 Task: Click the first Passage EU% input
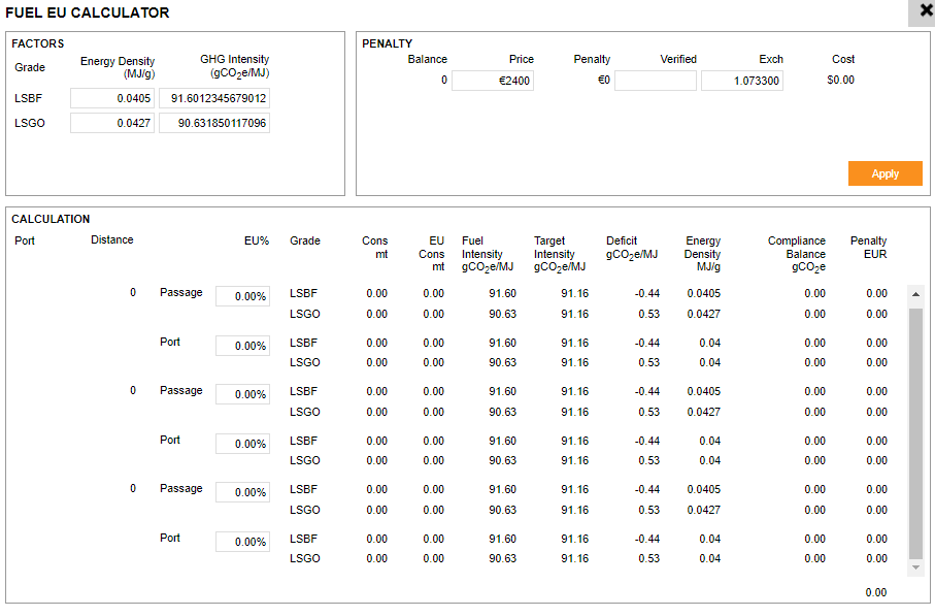tap(242, 297)
